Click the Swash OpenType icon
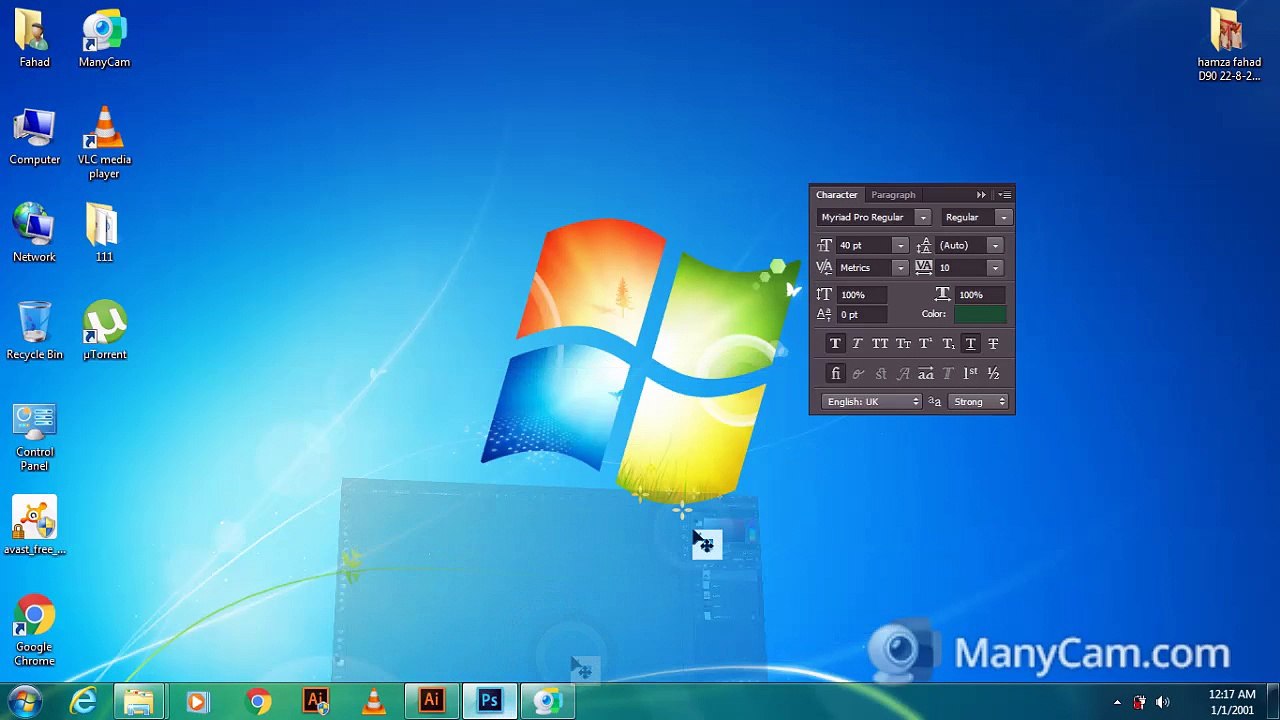The height and width of the screenshot is (720, 1280). [903, 374]
